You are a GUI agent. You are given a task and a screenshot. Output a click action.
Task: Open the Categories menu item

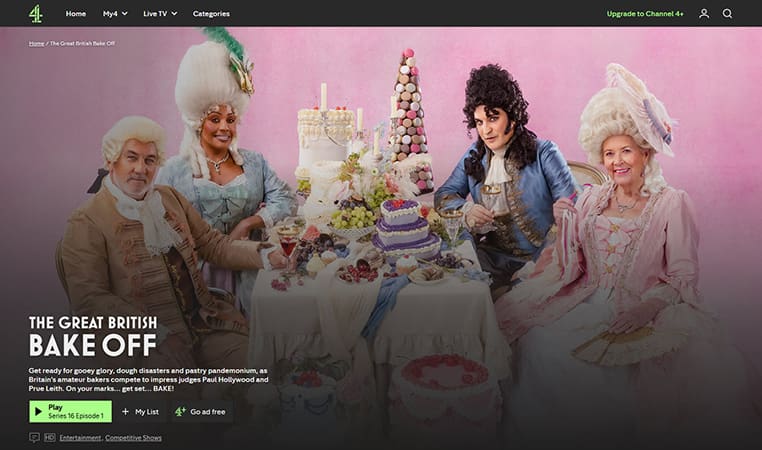pos(211,14)
